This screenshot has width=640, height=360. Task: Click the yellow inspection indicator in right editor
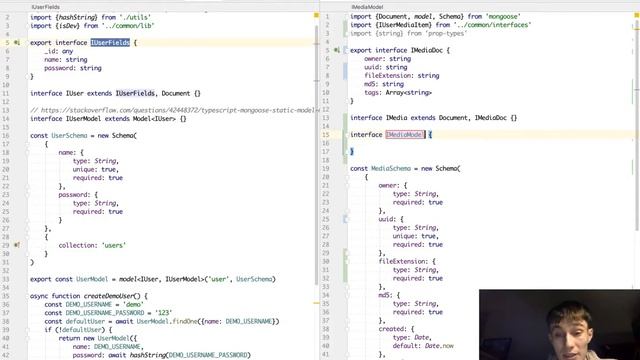[637, 15]
